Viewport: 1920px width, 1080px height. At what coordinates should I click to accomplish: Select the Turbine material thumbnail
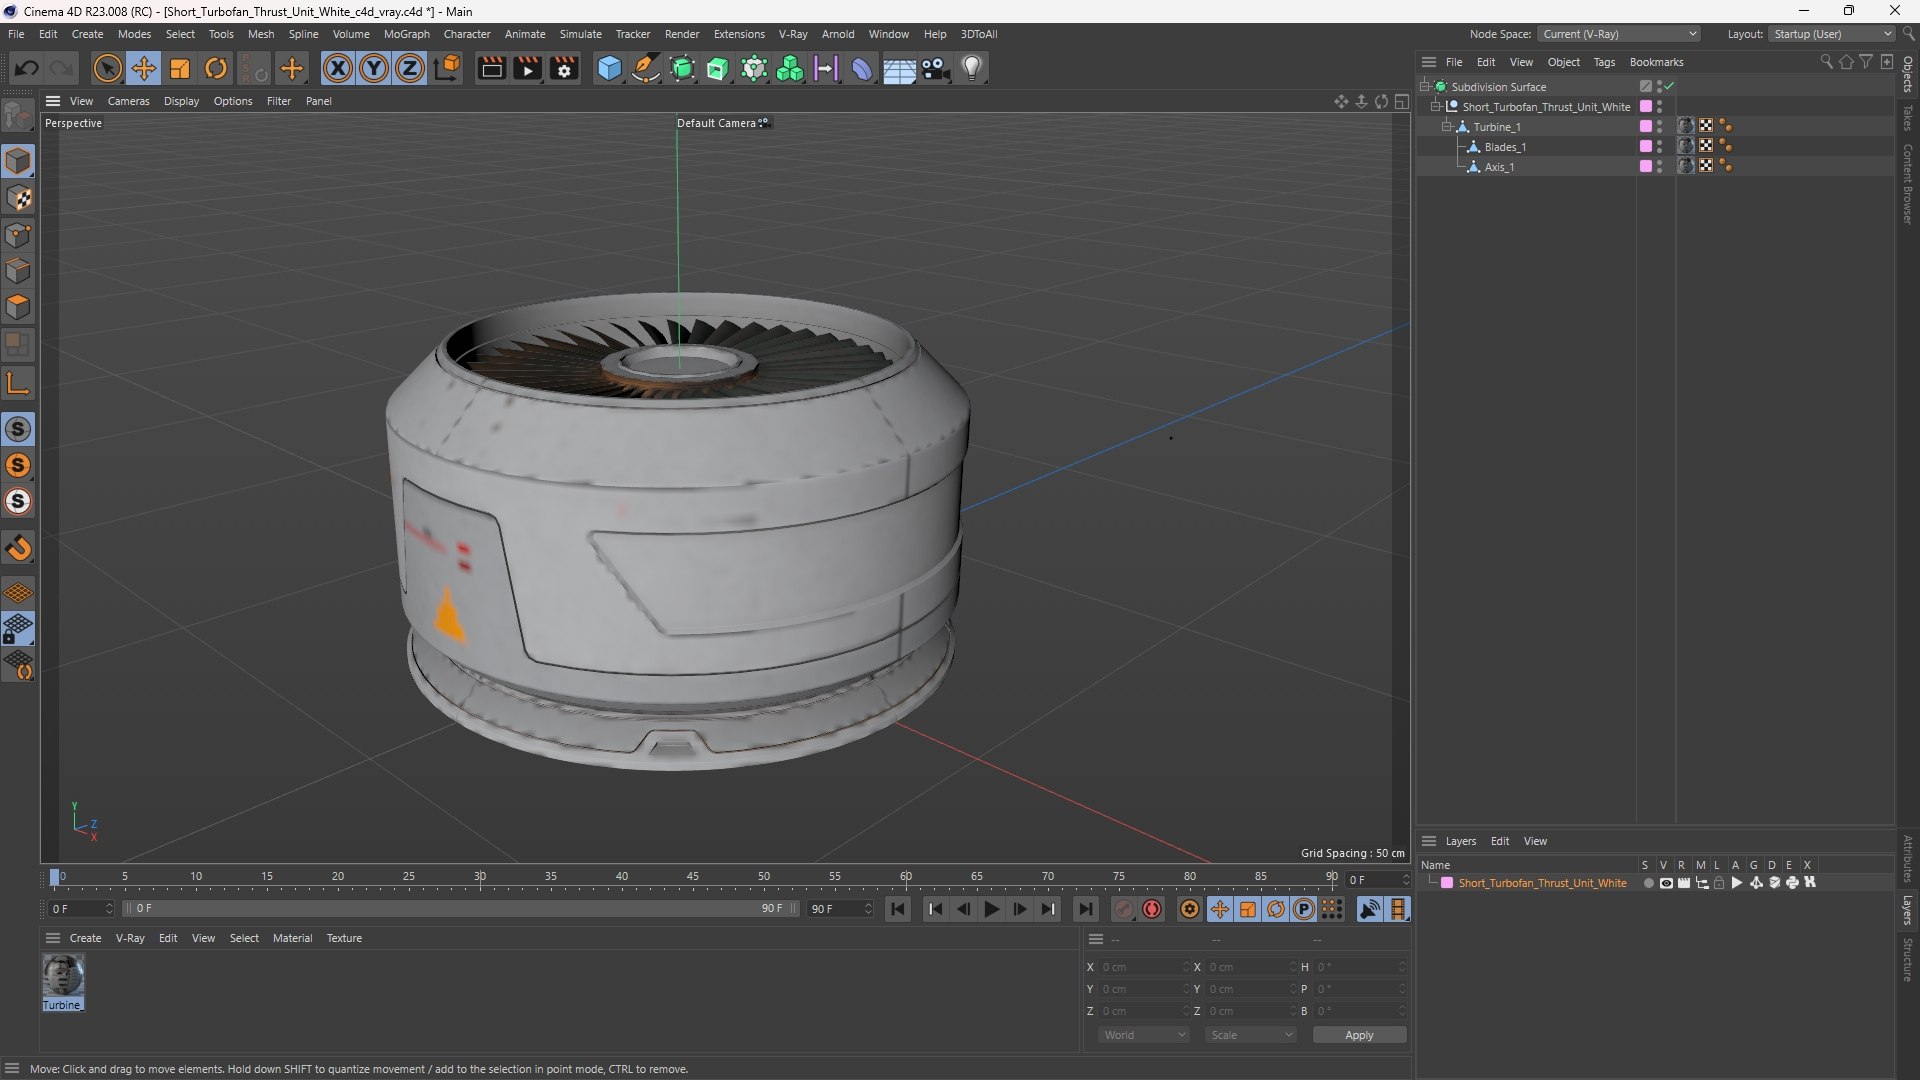point(63,975)
